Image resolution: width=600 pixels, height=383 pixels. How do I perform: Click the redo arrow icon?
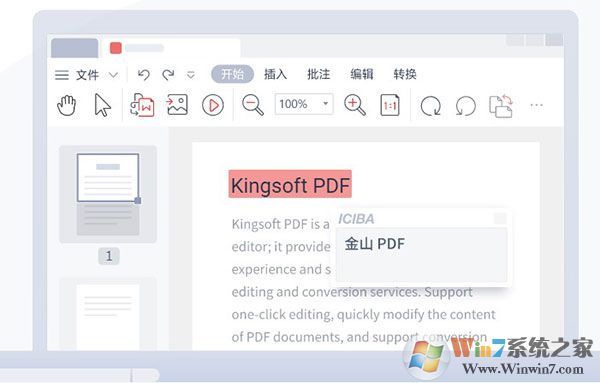click(x=168, y=75)
